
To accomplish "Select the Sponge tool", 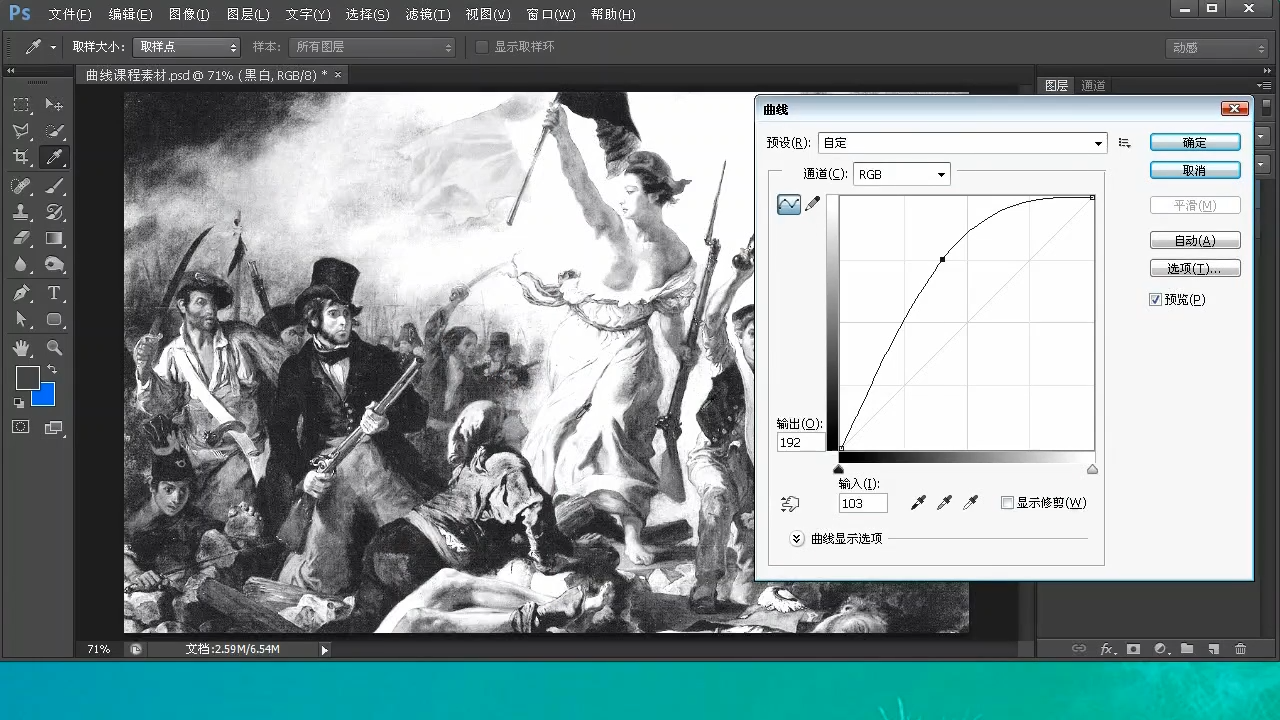I will [54, 264].
